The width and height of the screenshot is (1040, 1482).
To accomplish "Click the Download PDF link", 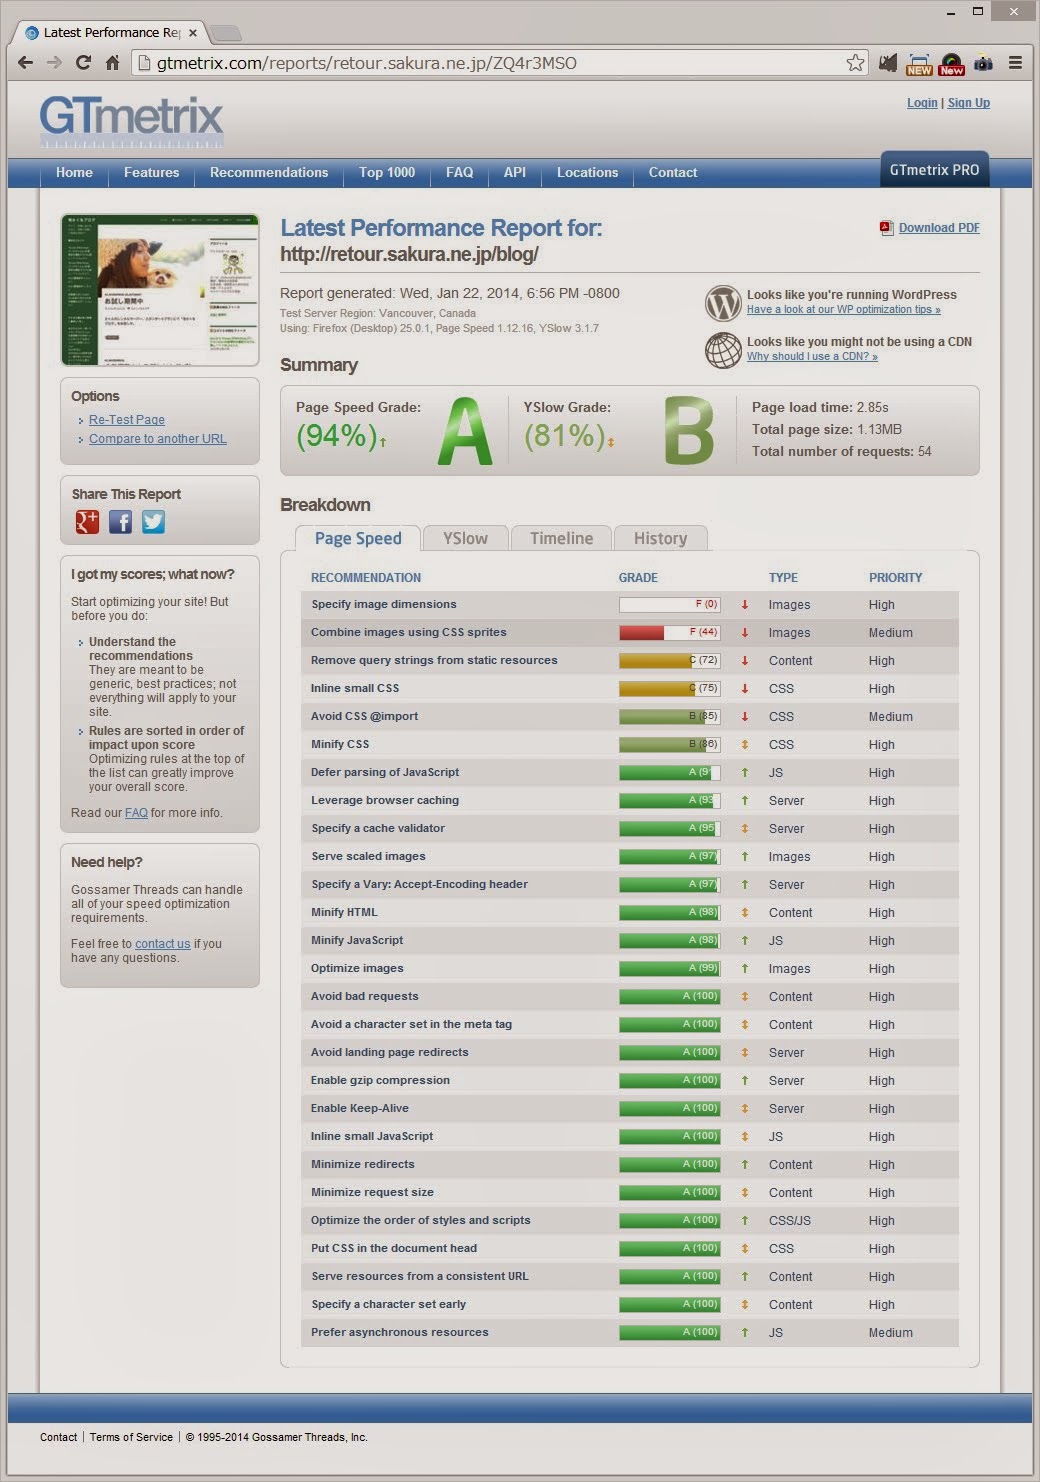I will (939, 228).
